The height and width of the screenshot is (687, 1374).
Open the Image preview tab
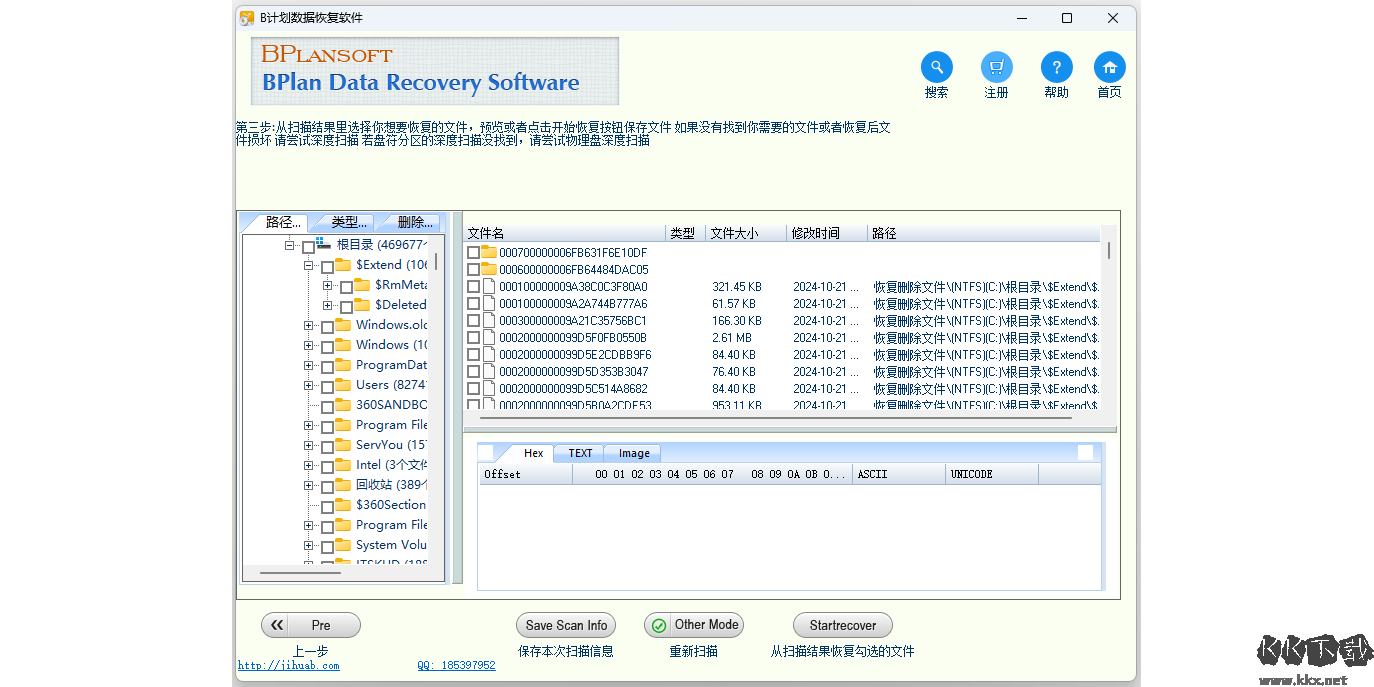click(634, 453)
